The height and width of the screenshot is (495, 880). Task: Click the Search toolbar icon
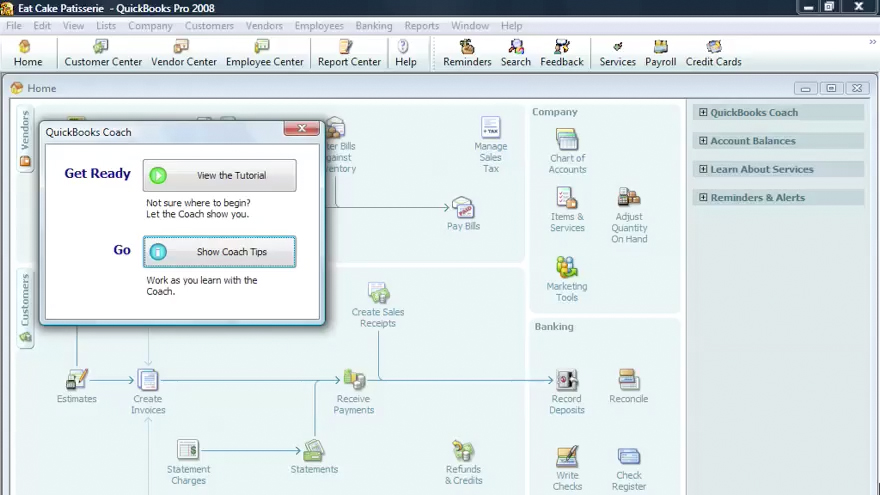(x=515, y=53)
